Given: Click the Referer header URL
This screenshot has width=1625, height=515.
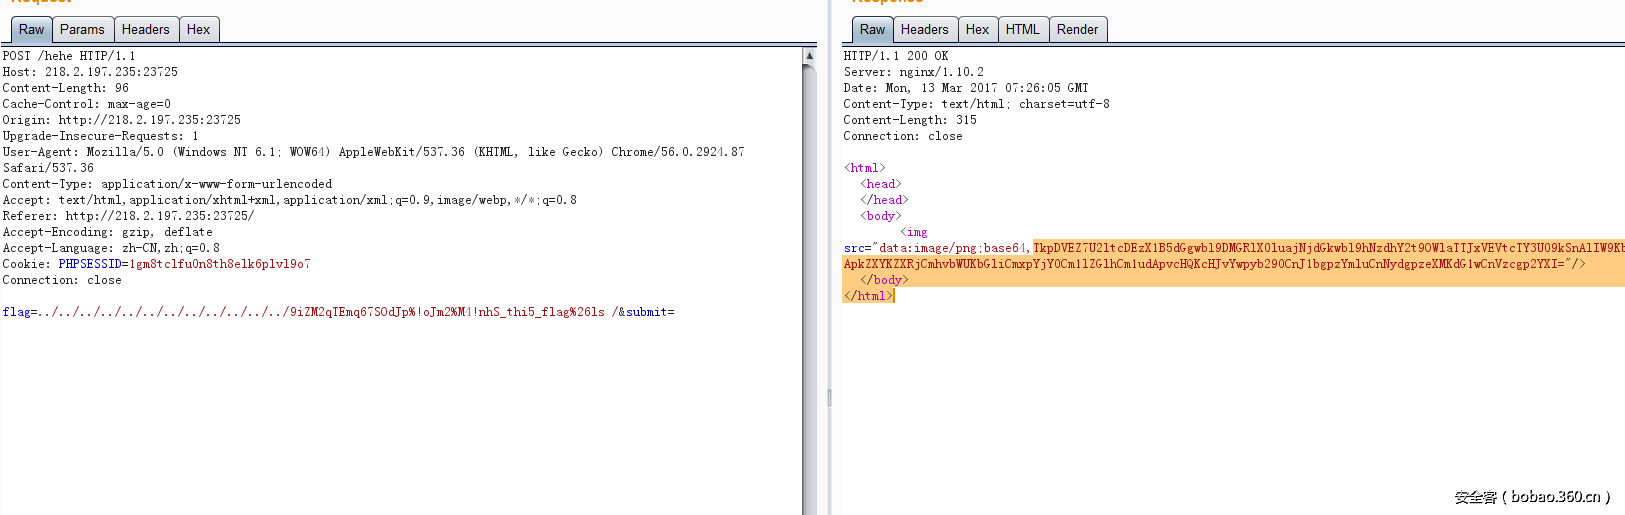Looking at the screenshot, I should tap(160, 216).
